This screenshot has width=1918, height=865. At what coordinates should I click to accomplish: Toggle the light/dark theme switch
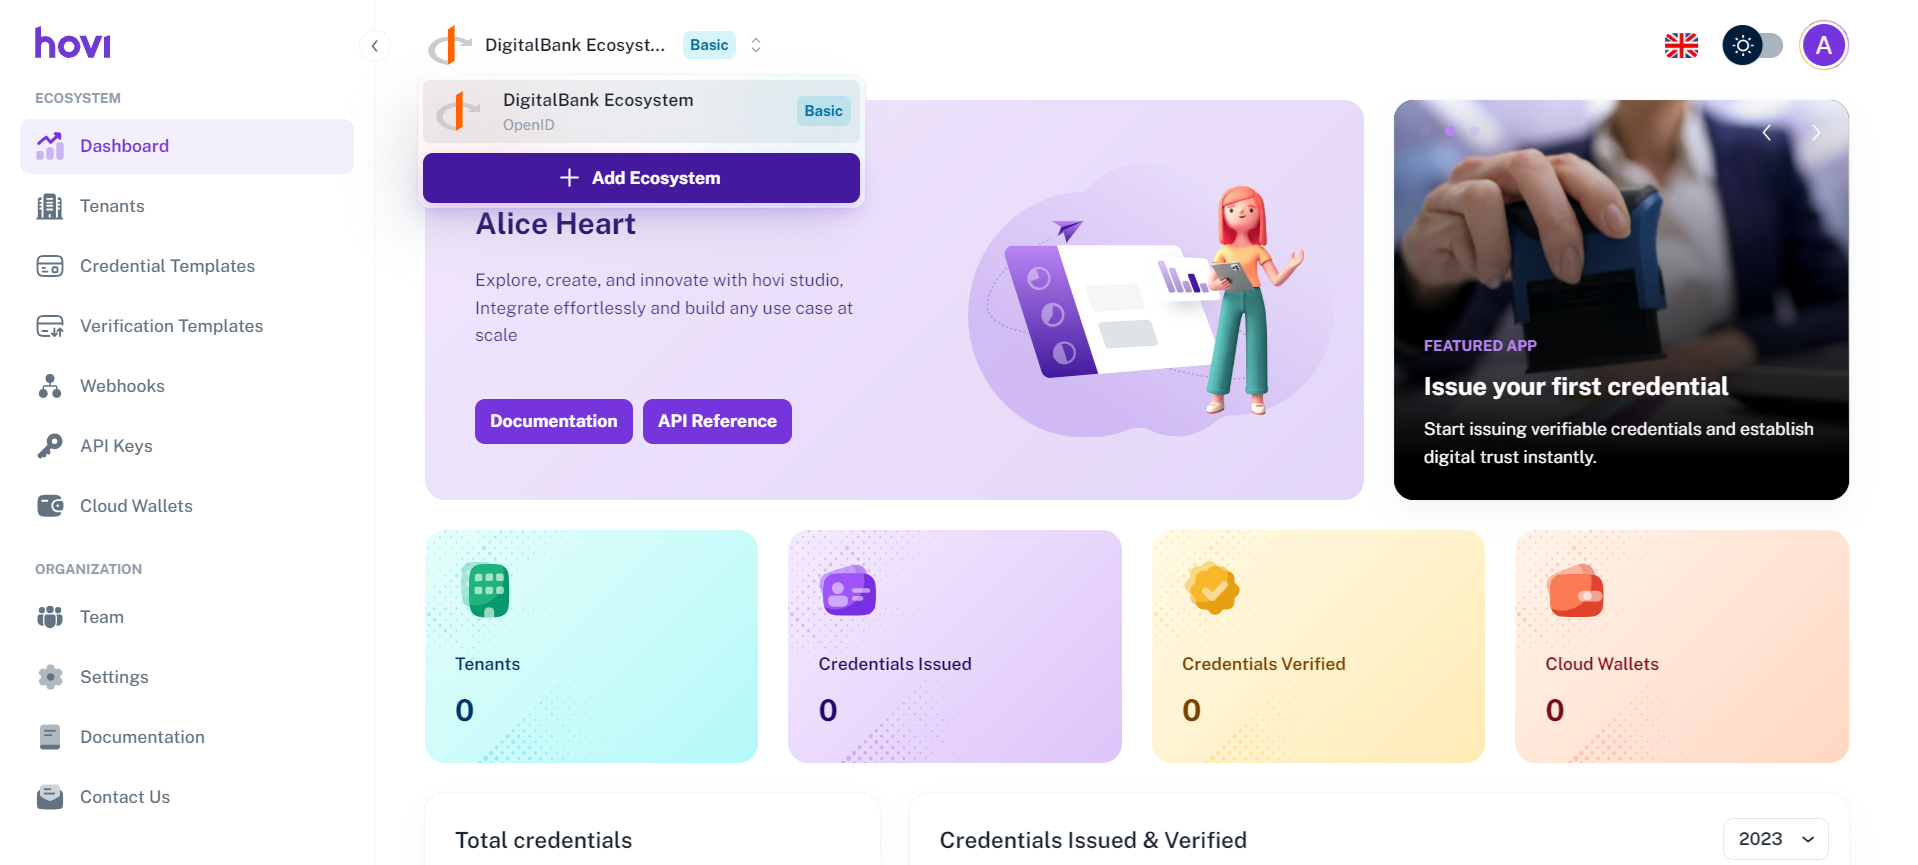point(1753,46)
